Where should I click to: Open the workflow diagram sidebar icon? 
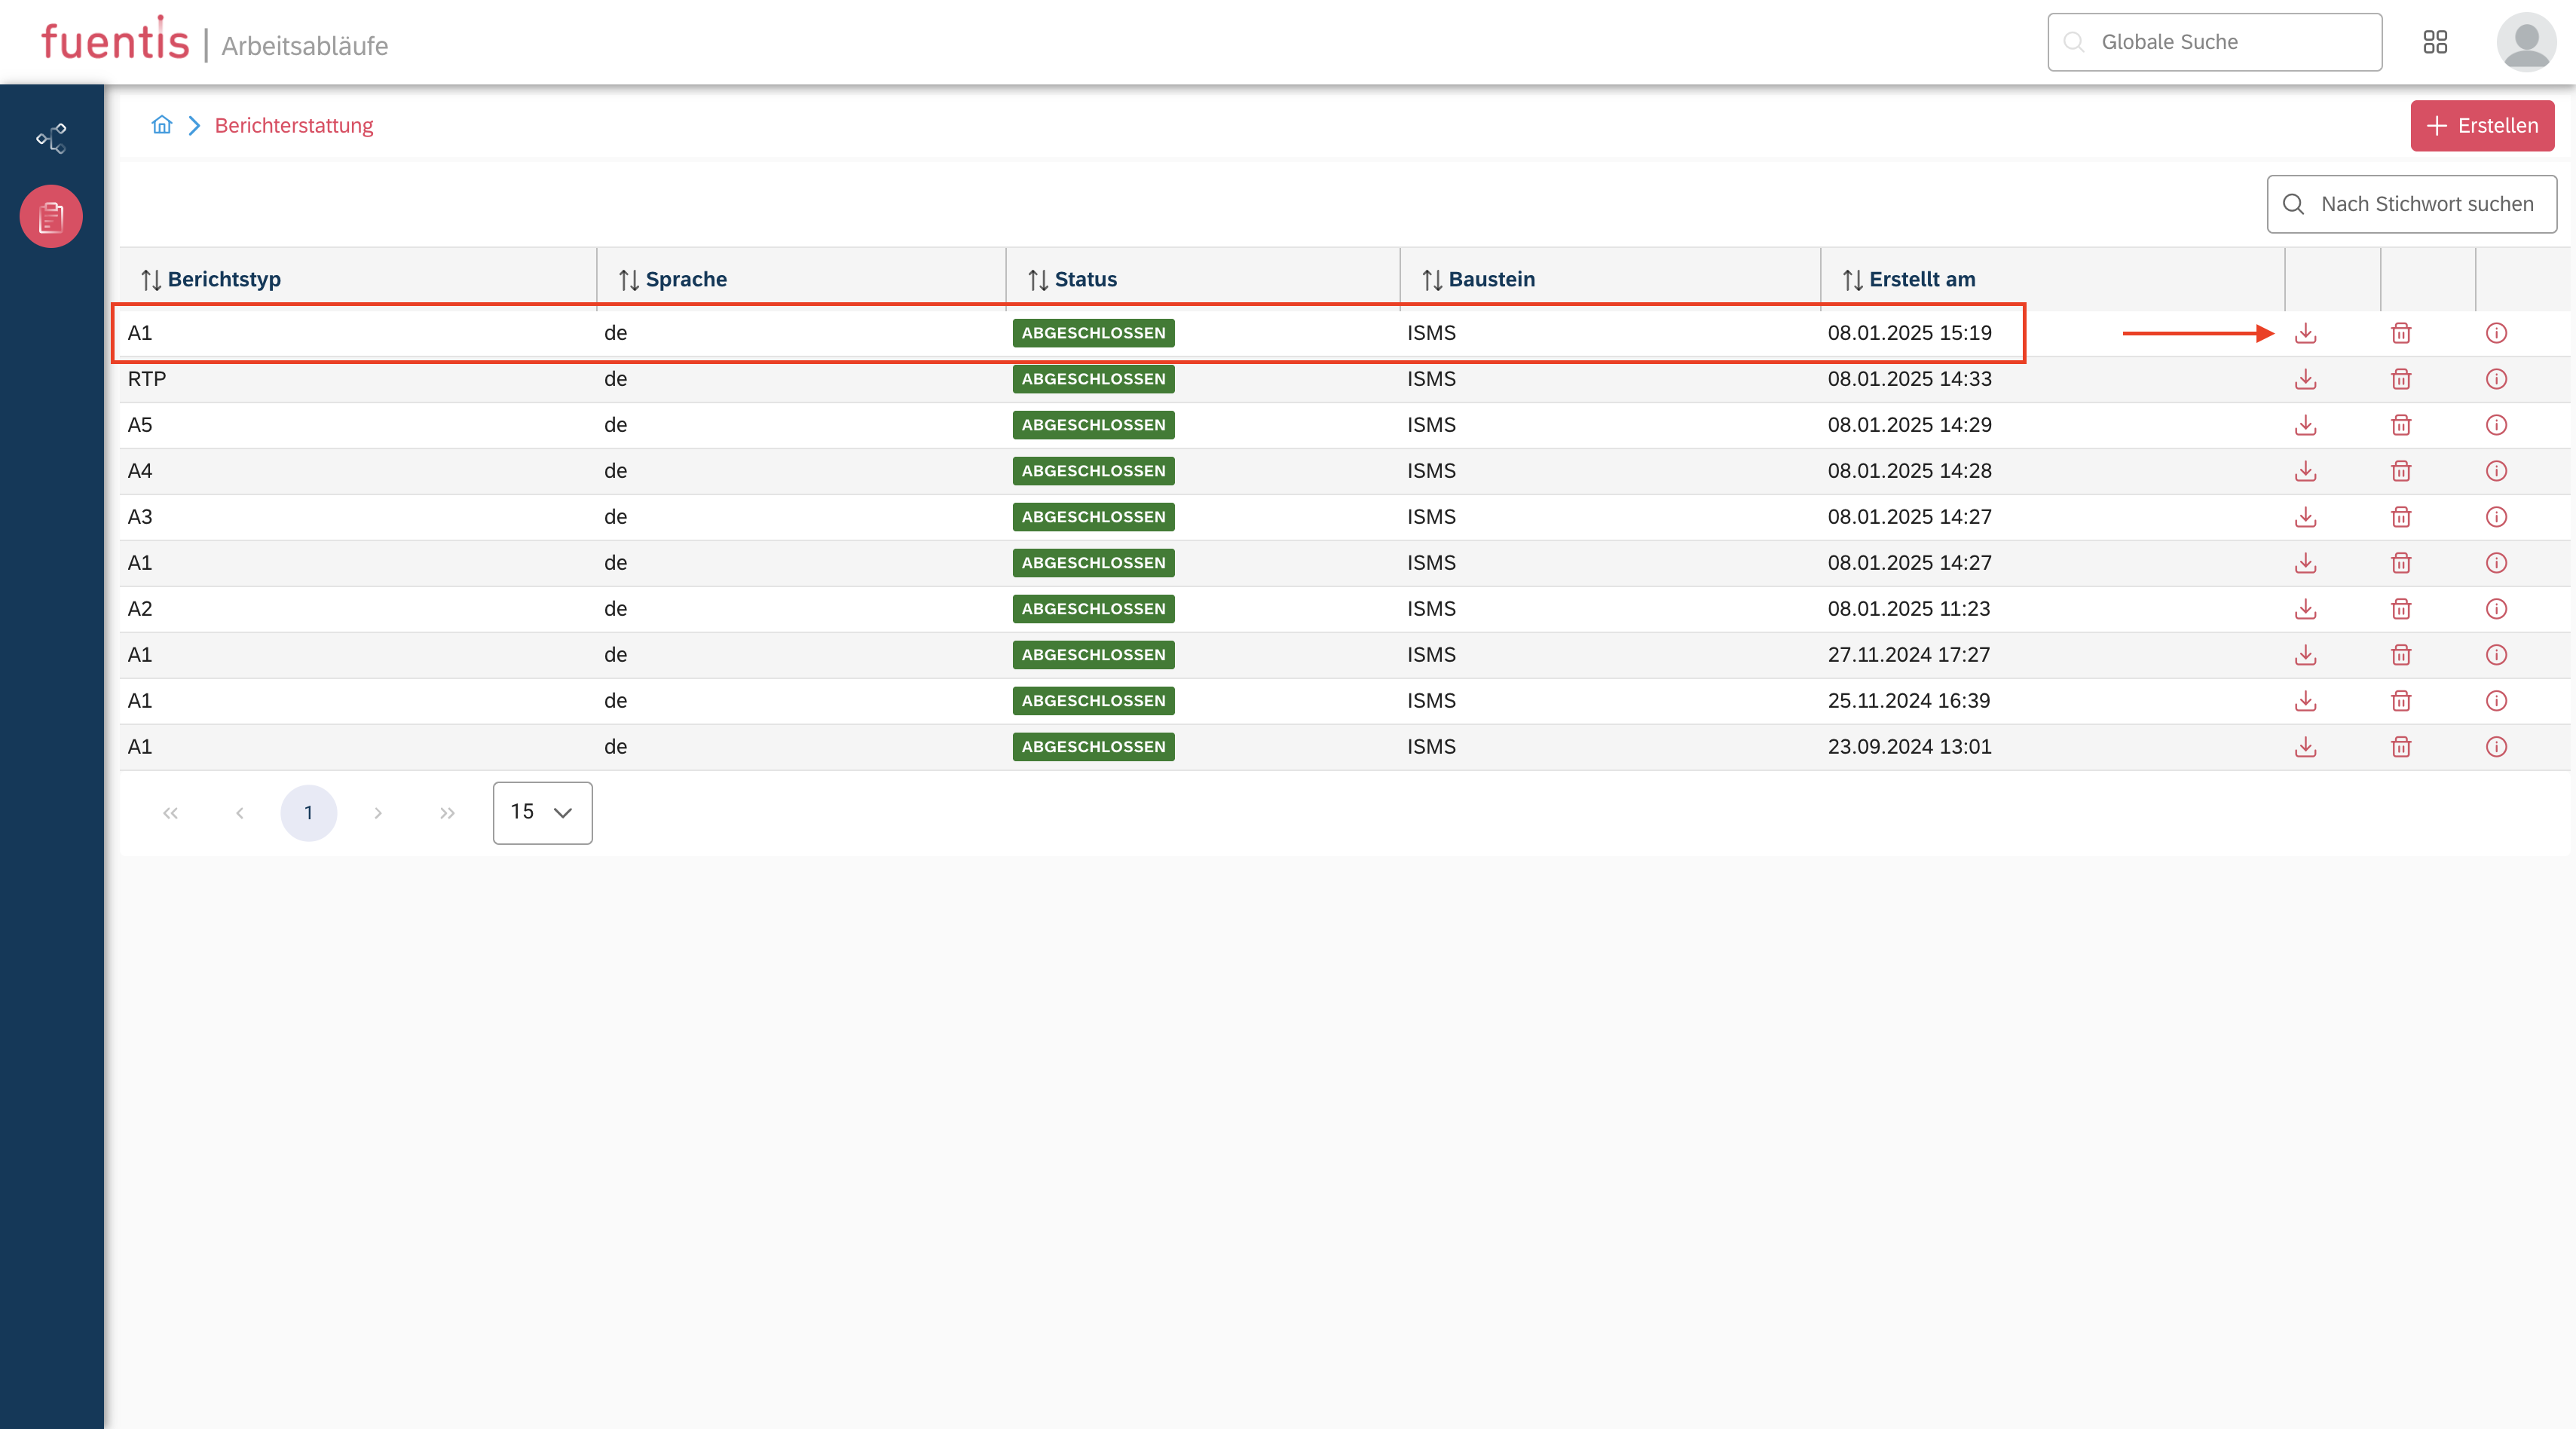(x=51, y=138)
